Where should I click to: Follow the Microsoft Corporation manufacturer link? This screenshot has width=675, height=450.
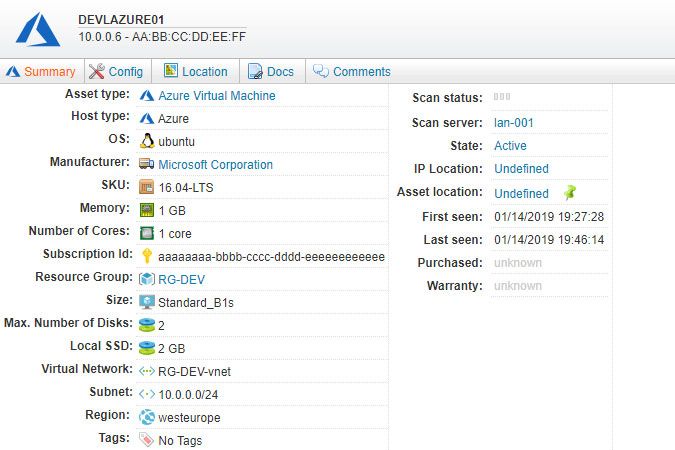[x=215, y=165]
